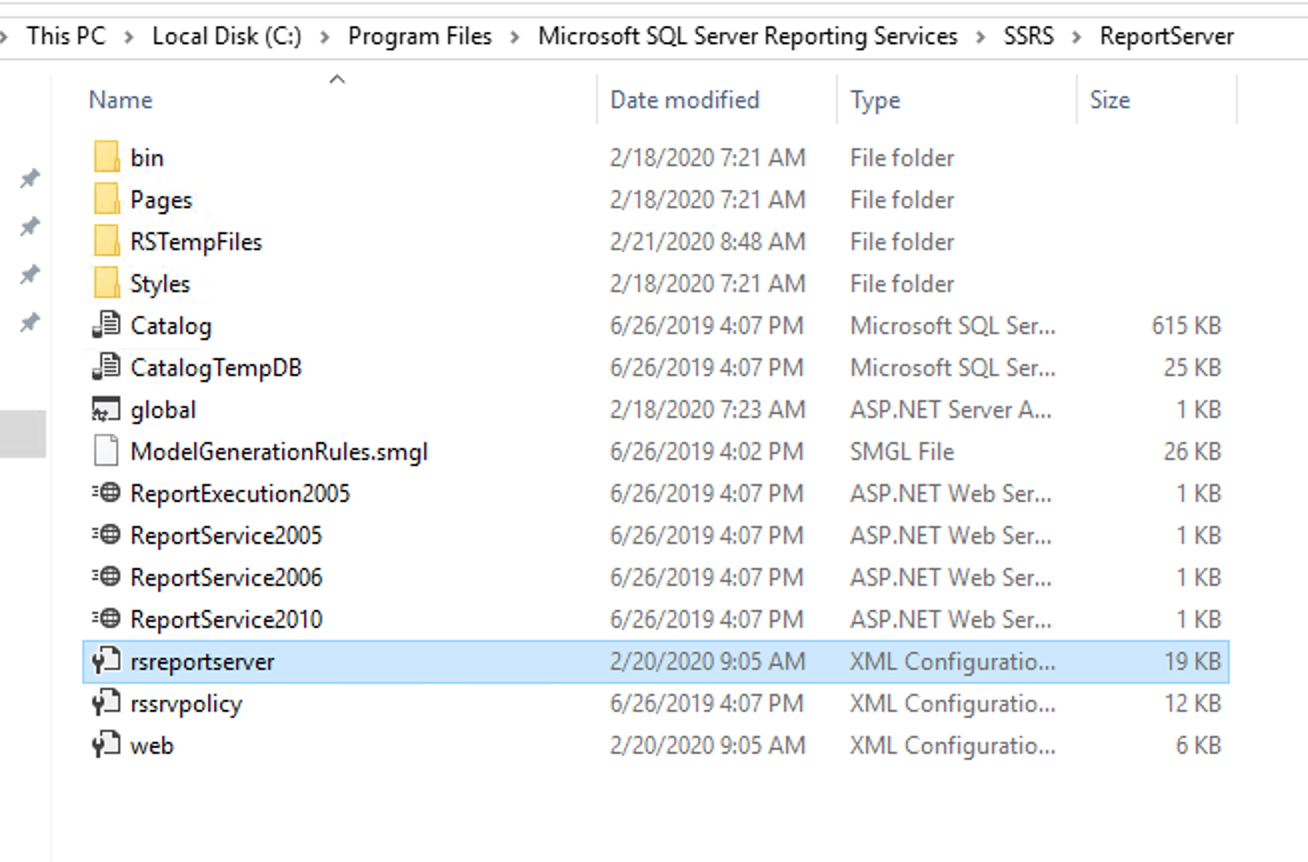Click the pin icon beside Styles row
The width and height of the screenshot is (1308, 862).
[30, 275]
